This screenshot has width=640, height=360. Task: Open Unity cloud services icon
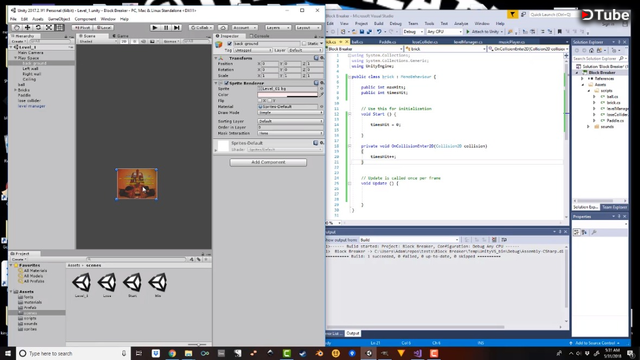[x=223, y=27]
